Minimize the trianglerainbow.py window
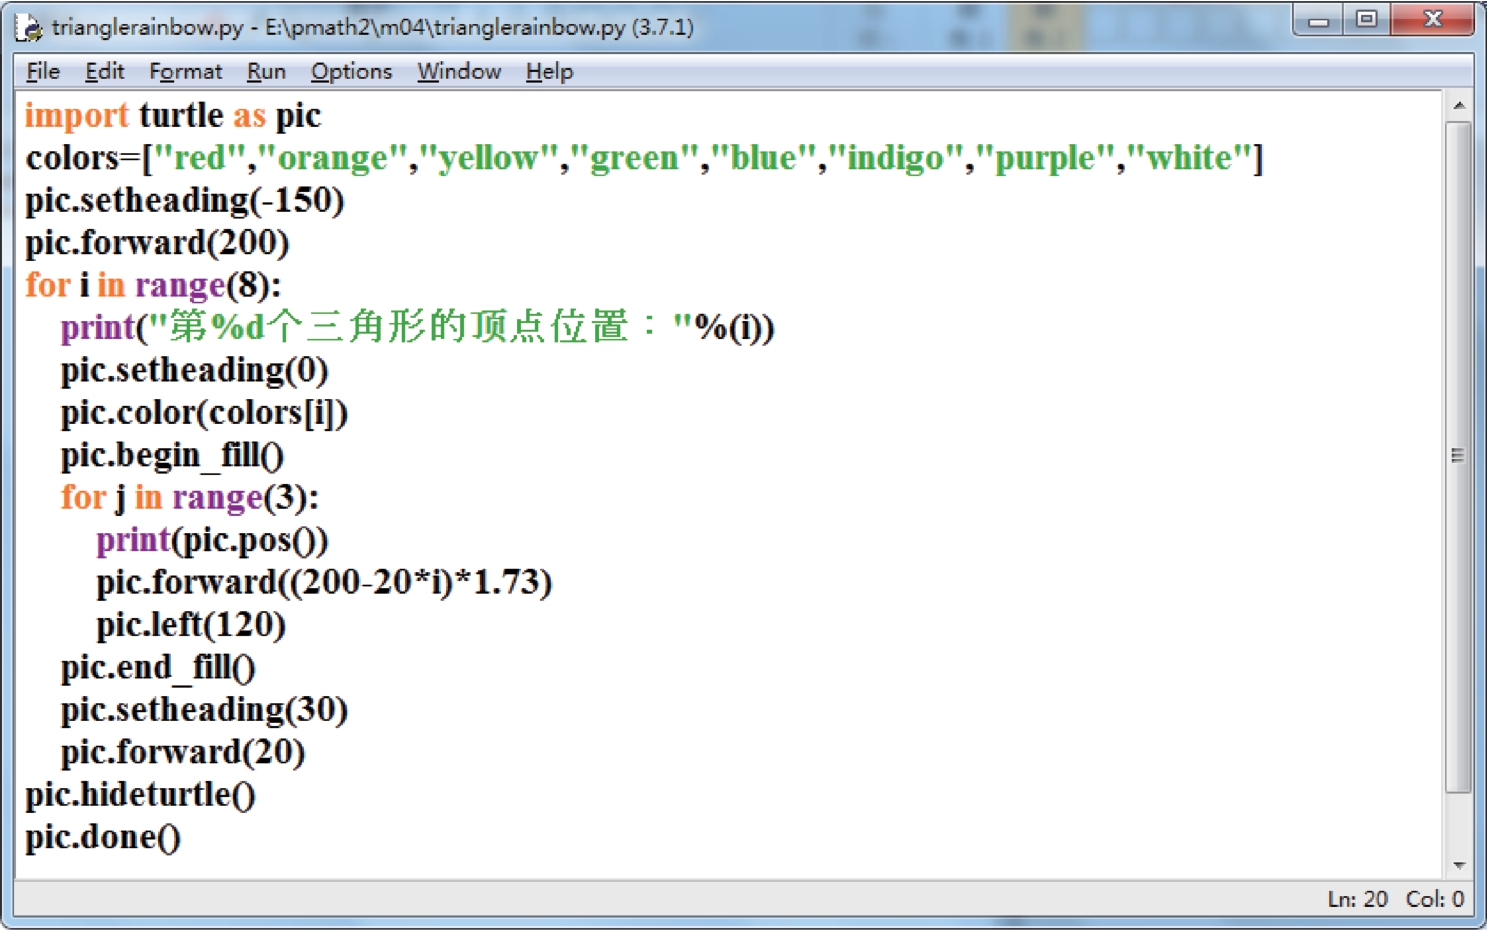Viewport: 1487px width, 930px height. (x=1319, y=20)
